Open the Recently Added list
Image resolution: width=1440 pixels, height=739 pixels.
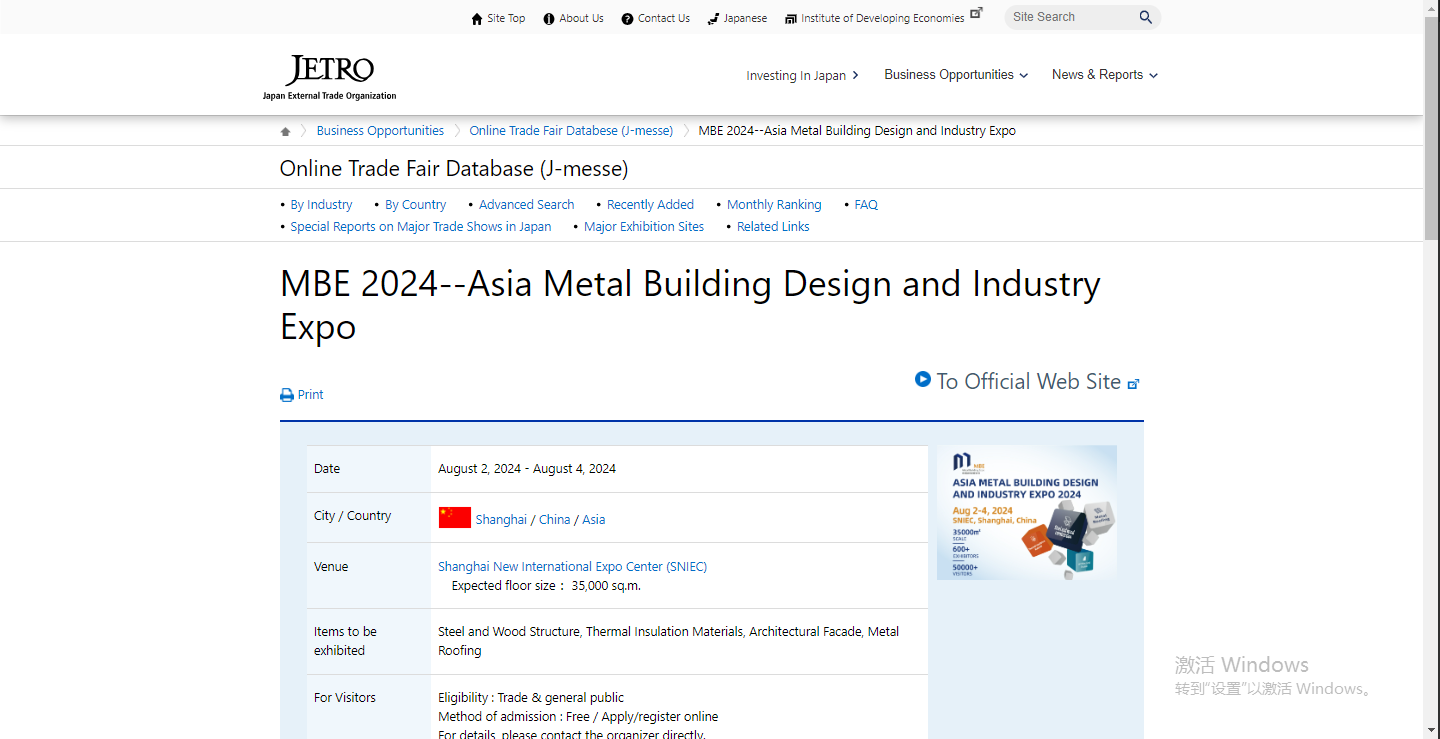tap(650, 205)
